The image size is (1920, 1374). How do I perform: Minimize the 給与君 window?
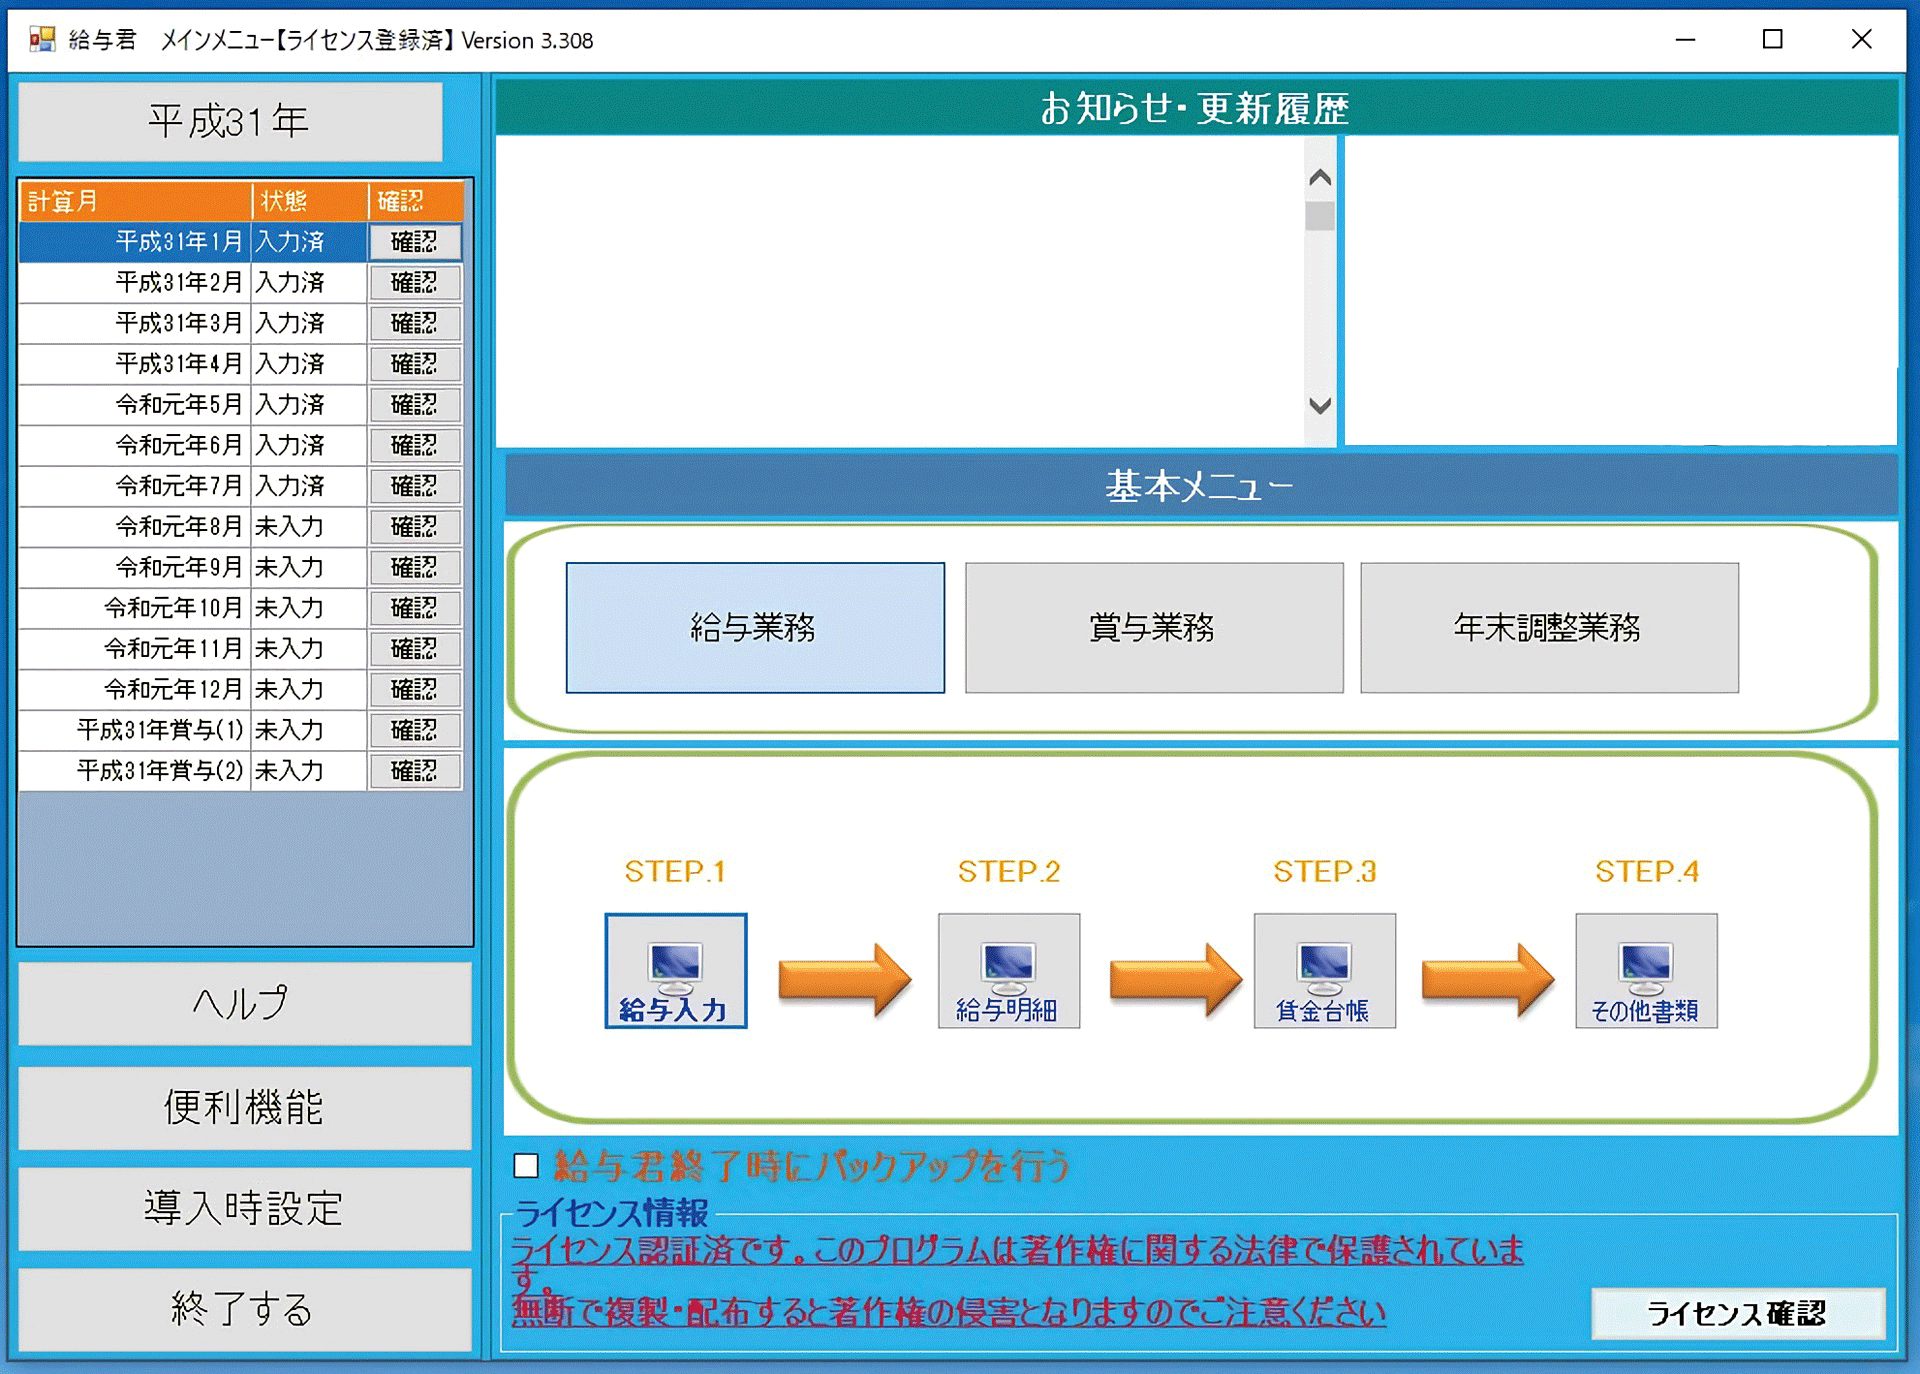[1686, 39]
